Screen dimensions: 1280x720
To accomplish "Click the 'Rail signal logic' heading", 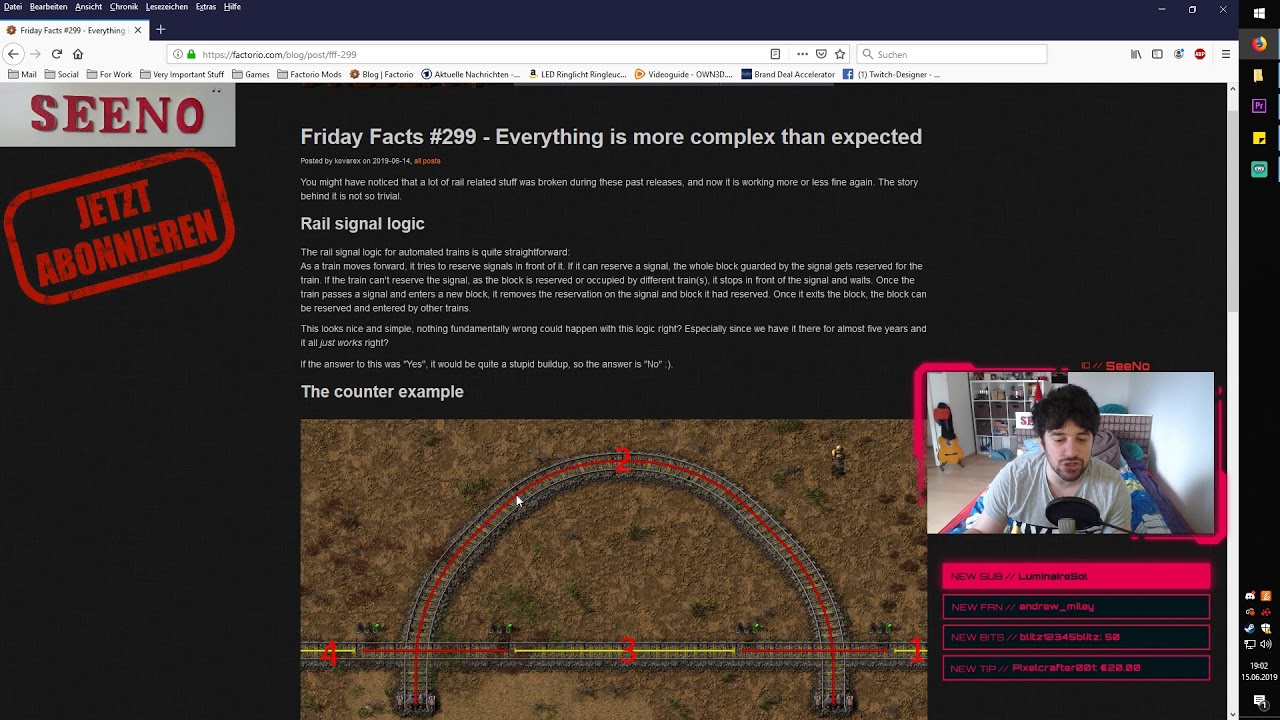I will pos(362,224).
